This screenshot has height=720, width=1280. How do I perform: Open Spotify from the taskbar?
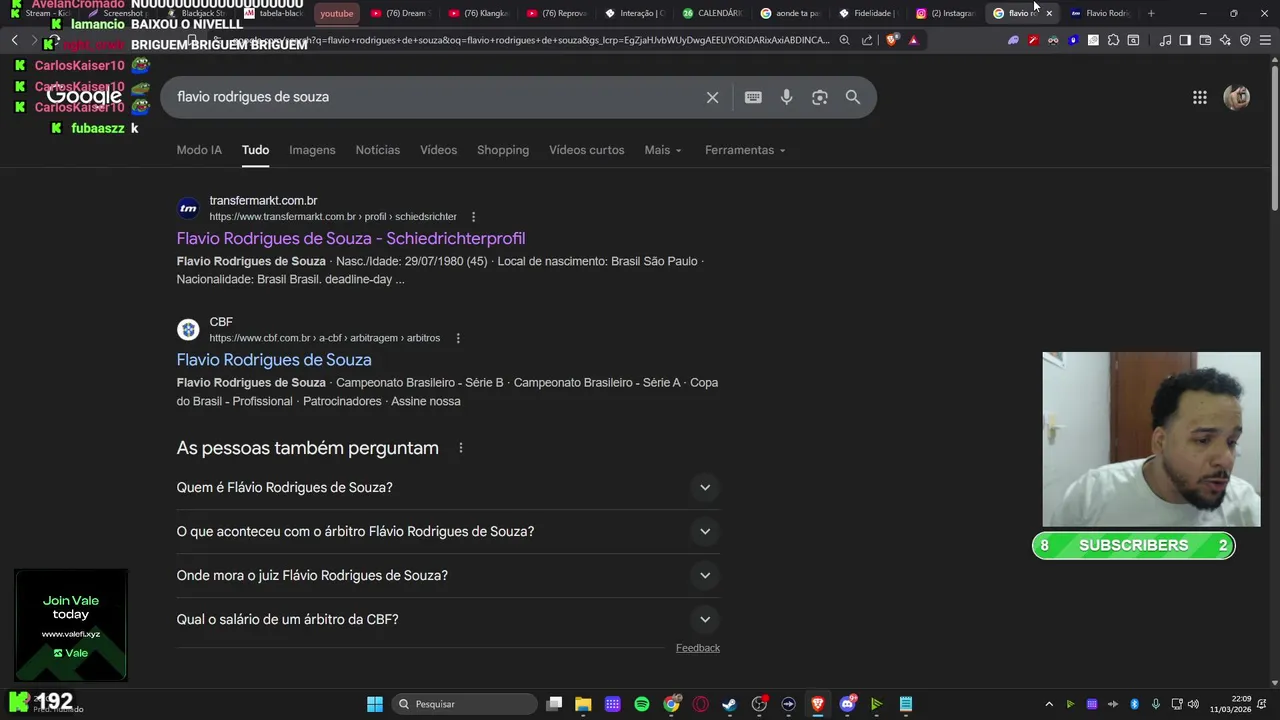[x=642, y=704]
